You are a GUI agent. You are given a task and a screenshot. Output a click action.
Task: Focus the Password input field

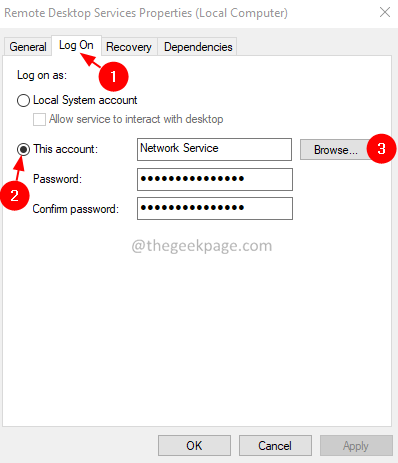click(x=215, y=179)
